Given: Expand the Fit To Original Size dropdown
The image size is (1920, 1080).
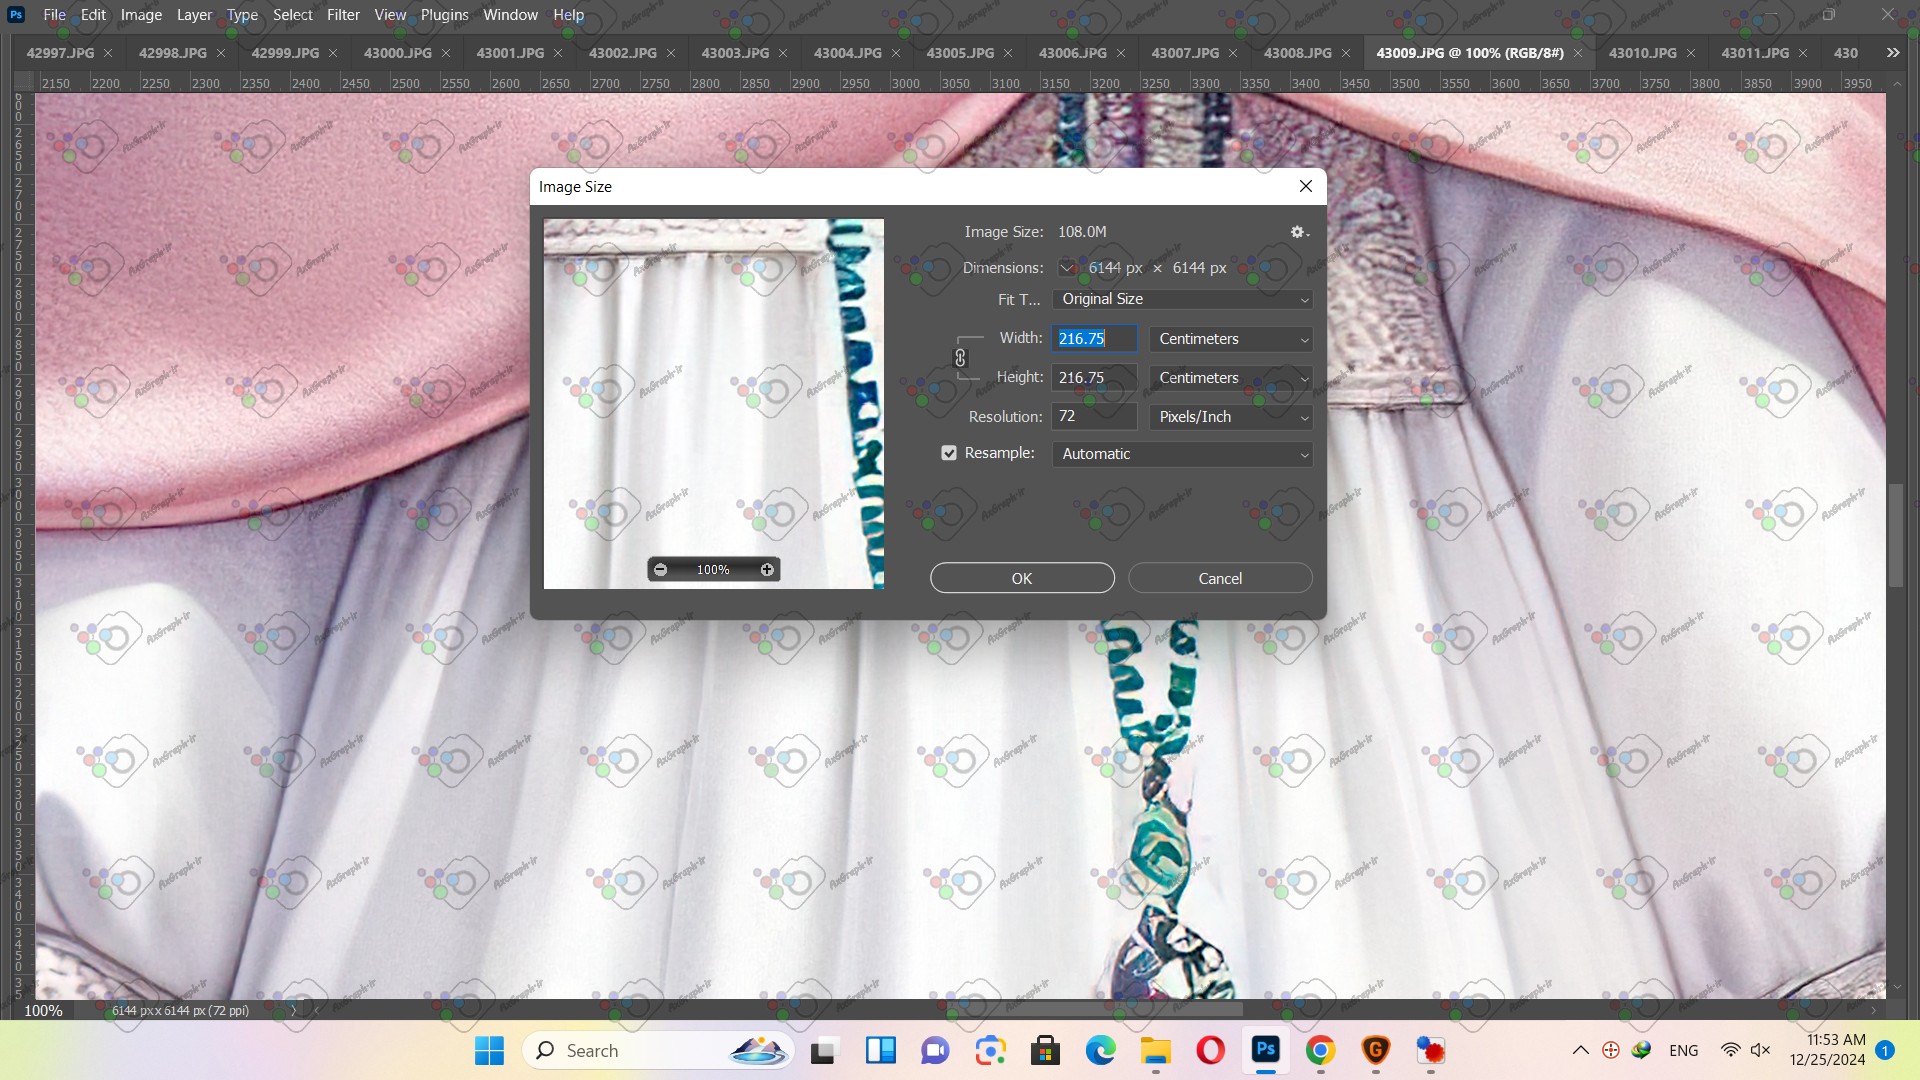Looking at the screenshot, I should pos(1182,299).
